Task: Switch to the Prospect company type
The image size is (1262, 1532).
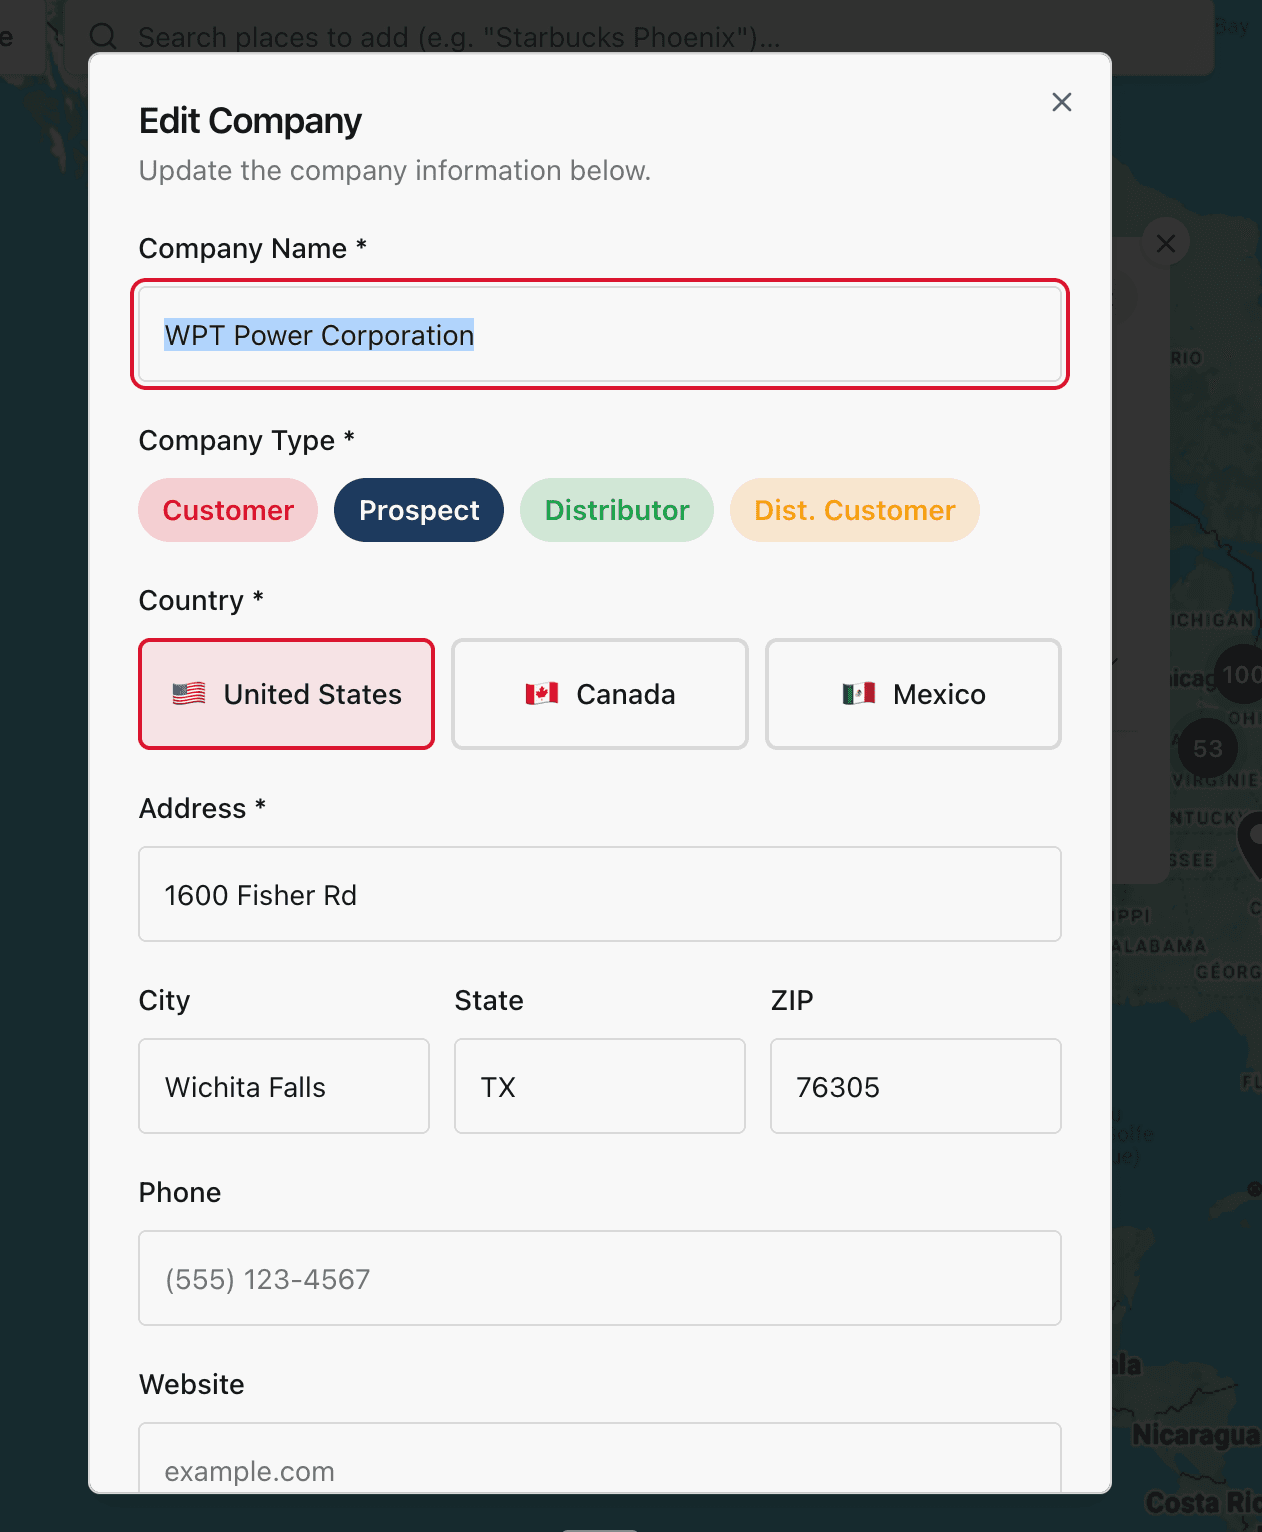Action: tap(418, 510)
